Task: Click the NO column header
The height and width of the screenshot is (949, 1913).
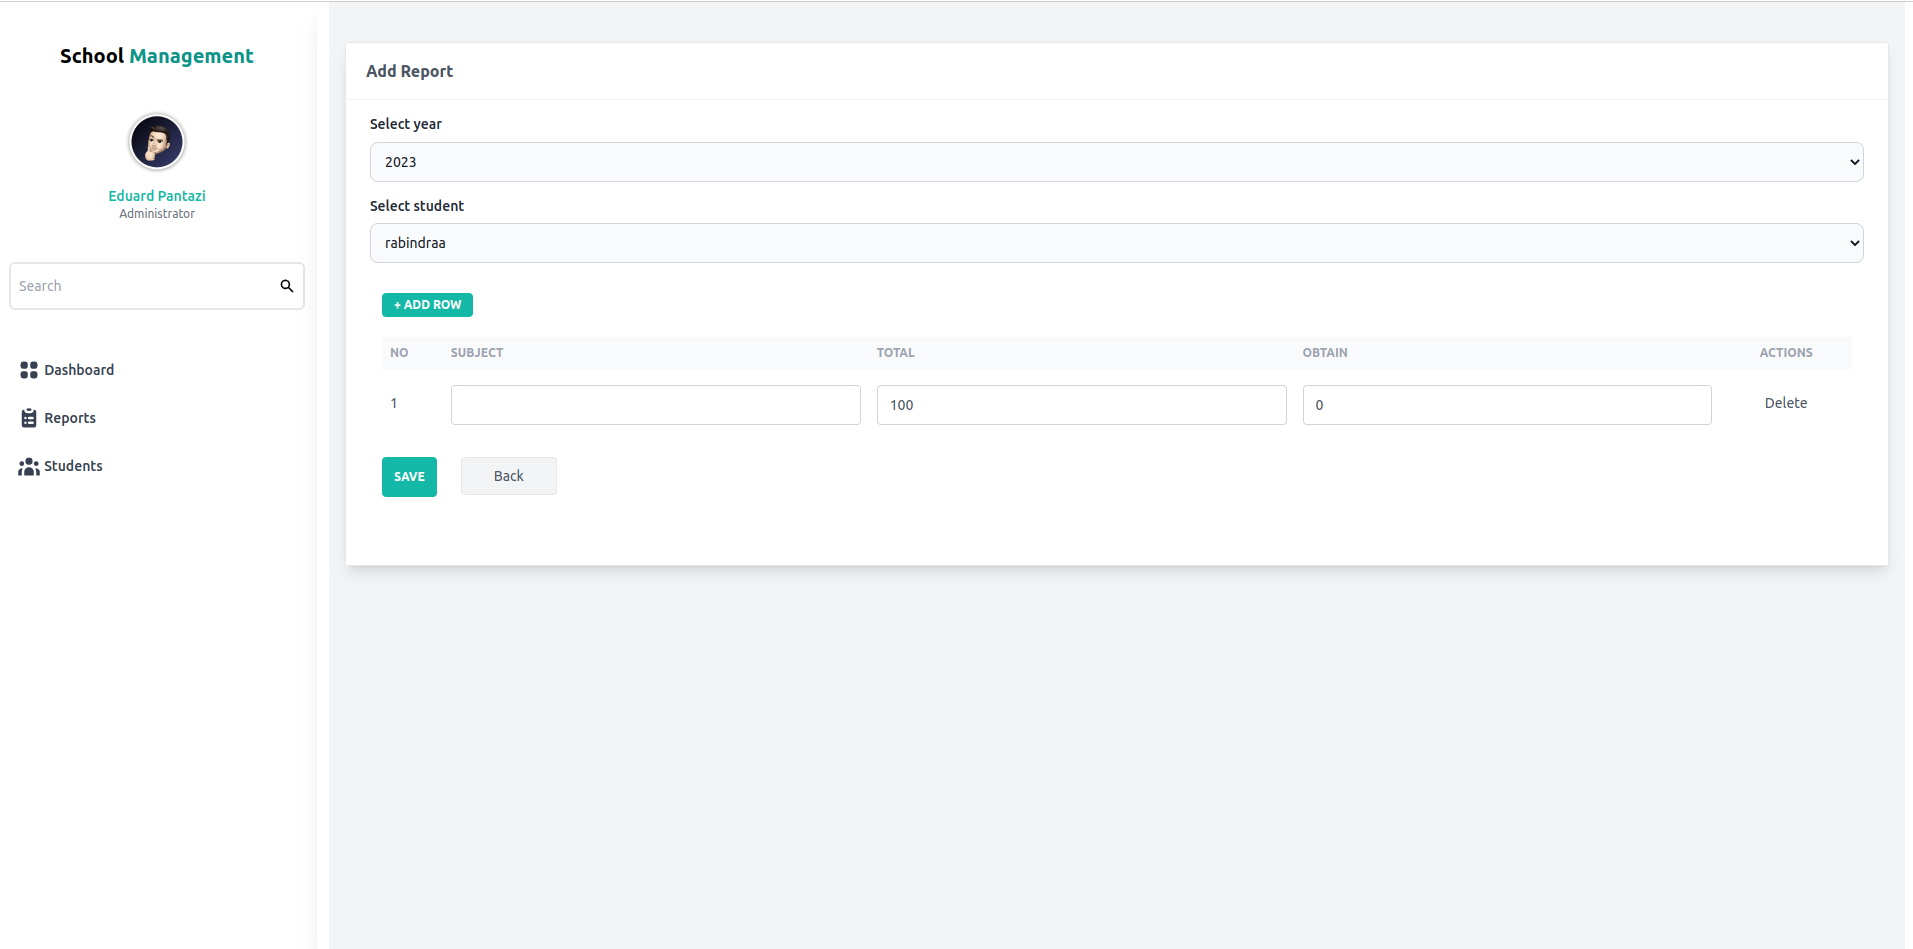Action: click(x=399, y=353)
